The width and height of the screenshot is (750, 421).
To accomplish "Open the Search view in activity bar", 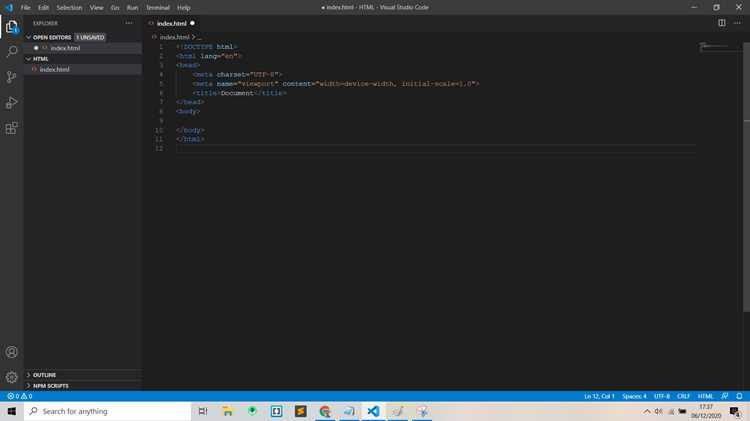I will click(11, 51).
